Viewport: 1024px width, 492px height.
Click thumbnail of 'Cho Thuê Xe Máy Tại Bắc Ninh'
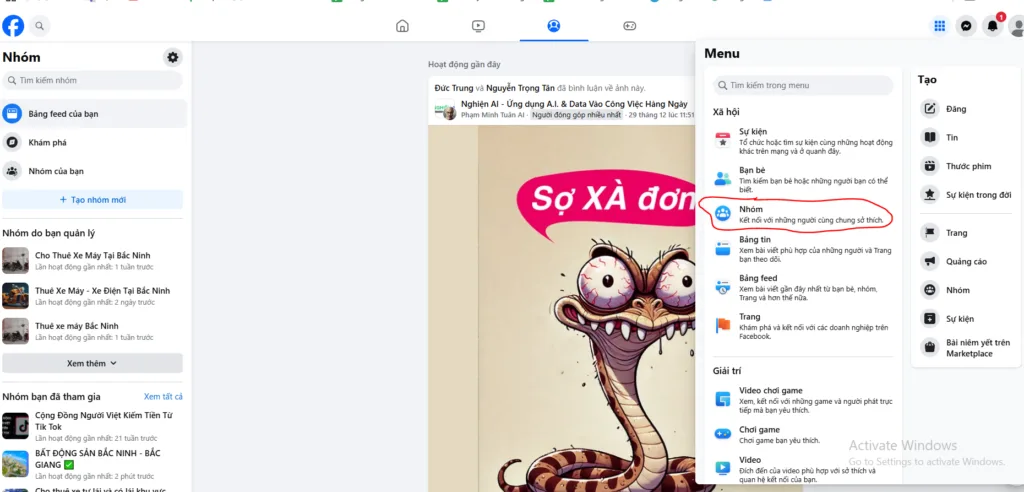(x=16, y=260)
